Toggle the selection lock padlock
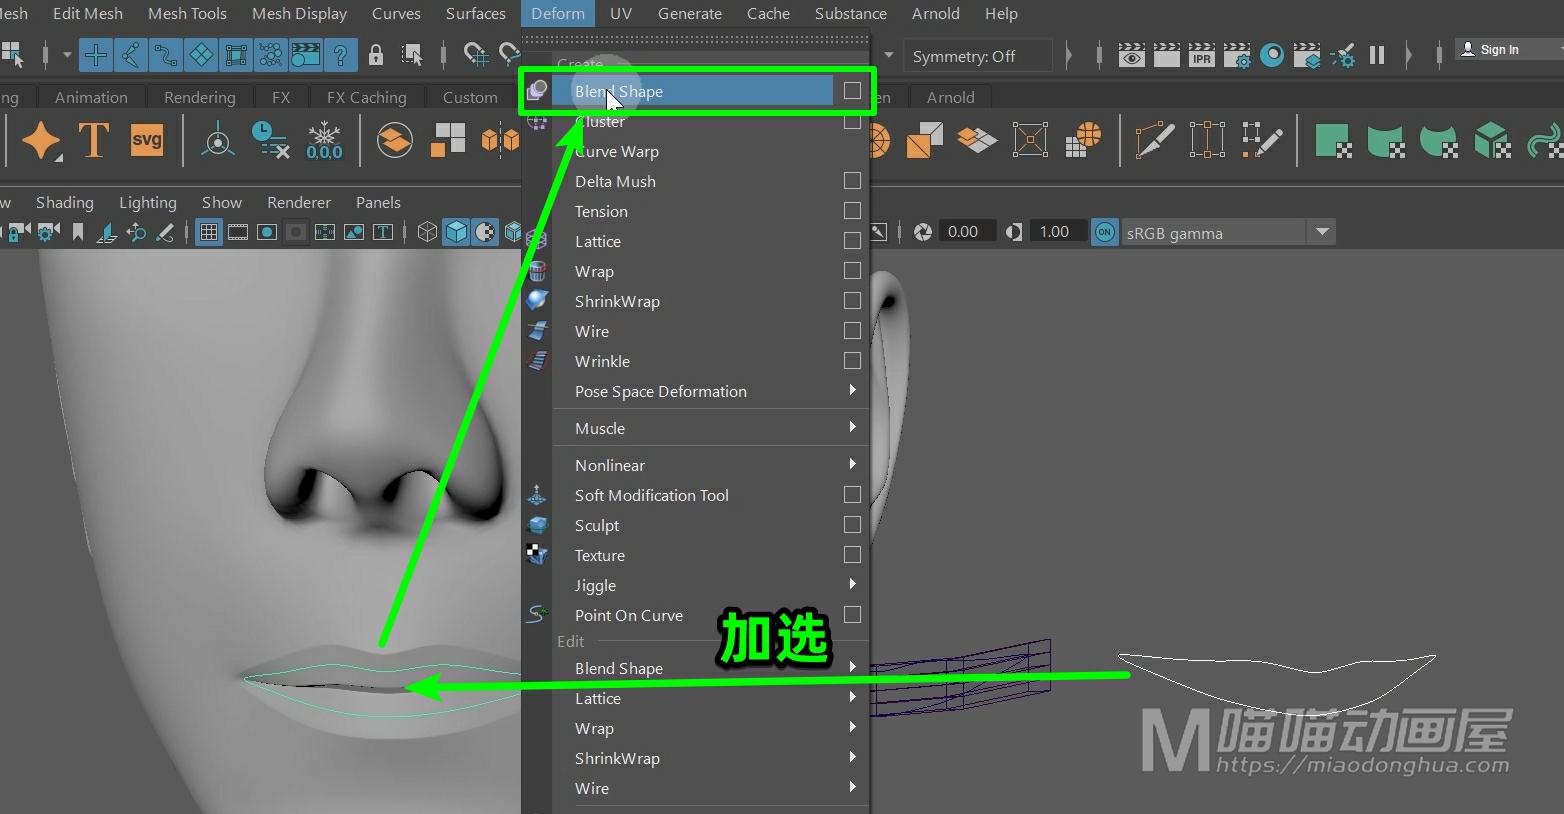This screenshot has height=814, width=1564. coord(376,55)
